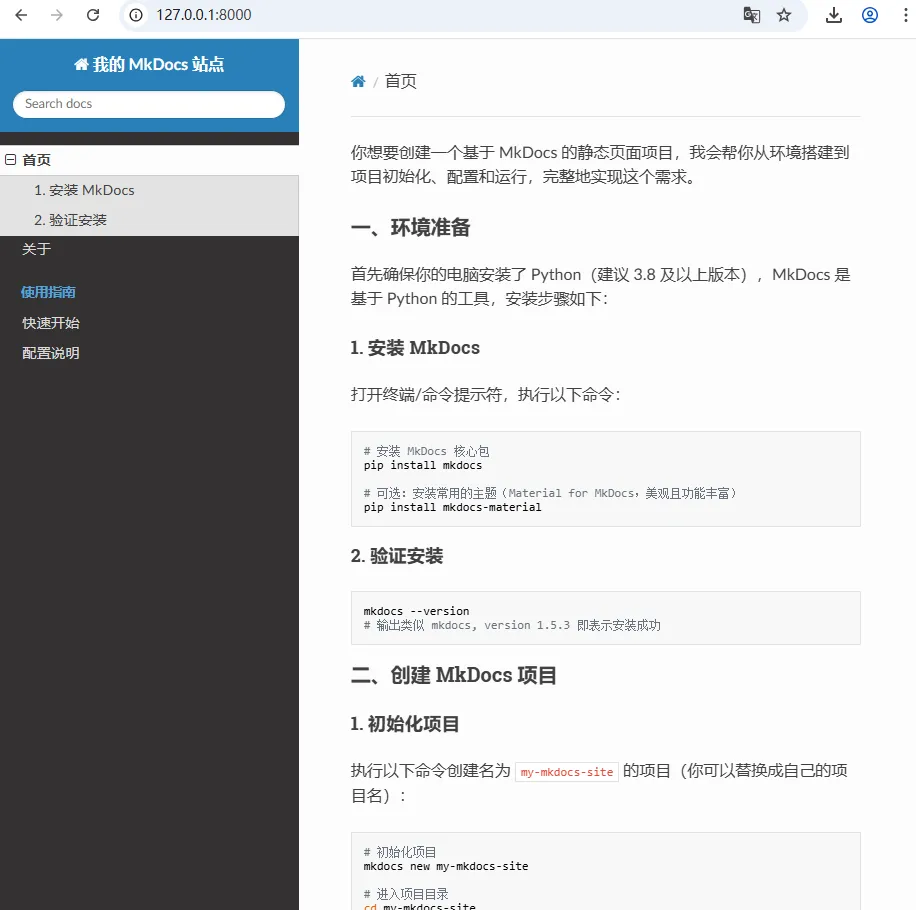Image resolution: width=916 pixels, height=910 pixels.
Task: Select 首页 in the sidebar
Action: click(x=36, y=160)
